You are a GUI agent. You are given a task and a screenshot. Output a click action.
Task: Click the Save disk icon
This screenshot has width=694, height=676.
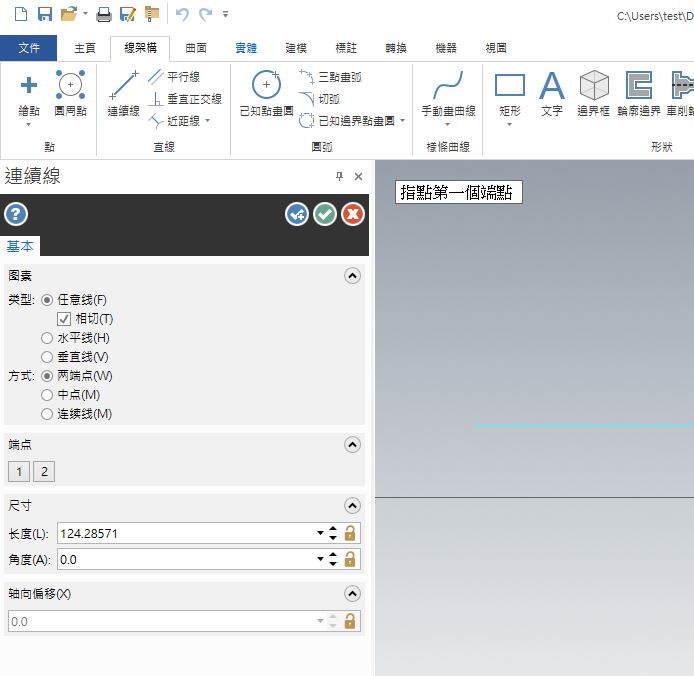click(x=45, y=14)
